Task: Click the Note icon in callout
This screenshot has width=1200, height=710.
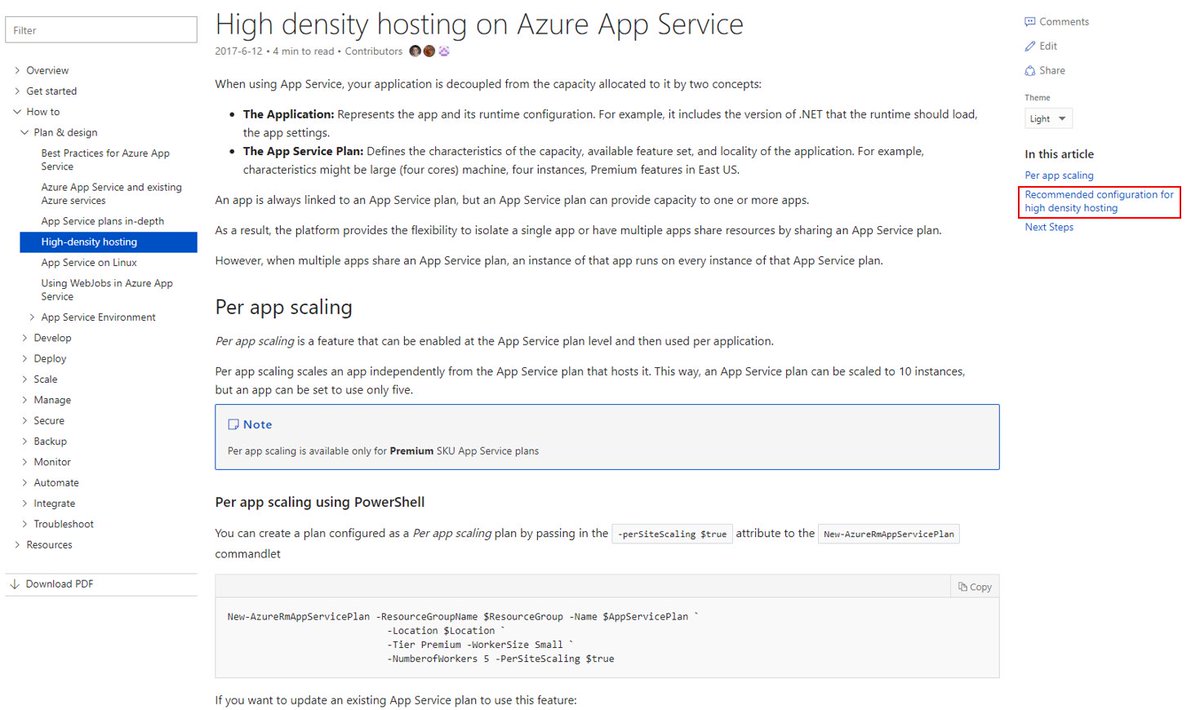Action: tap(234, 425)
